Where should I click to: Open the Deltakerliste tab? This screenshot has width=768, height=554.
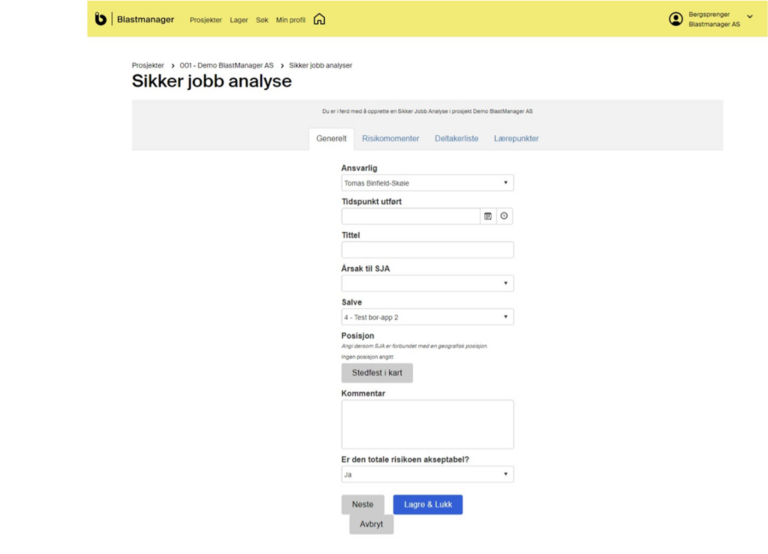456,138
